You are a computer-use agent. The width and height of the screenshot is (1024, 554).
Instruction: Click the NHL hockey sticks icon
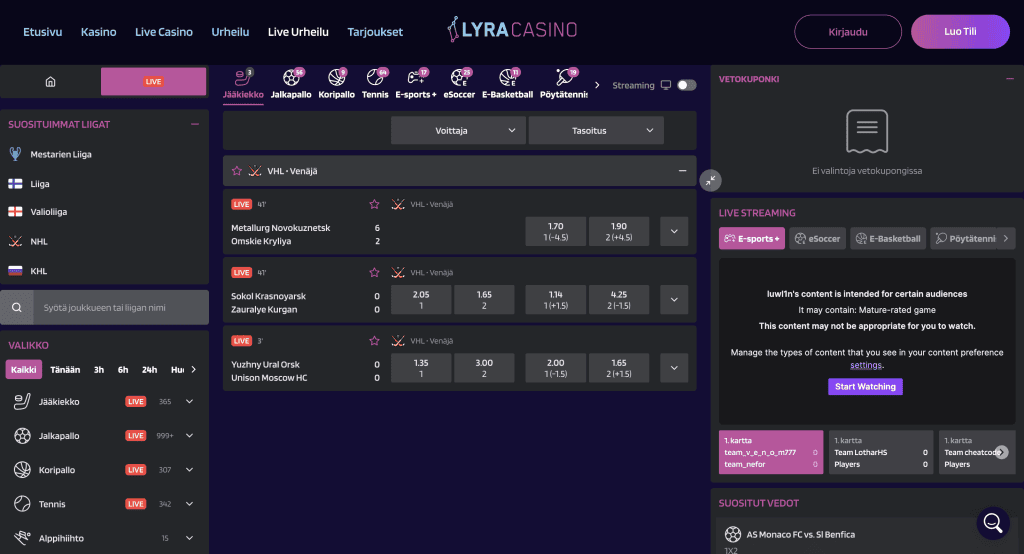pos(15,241)
